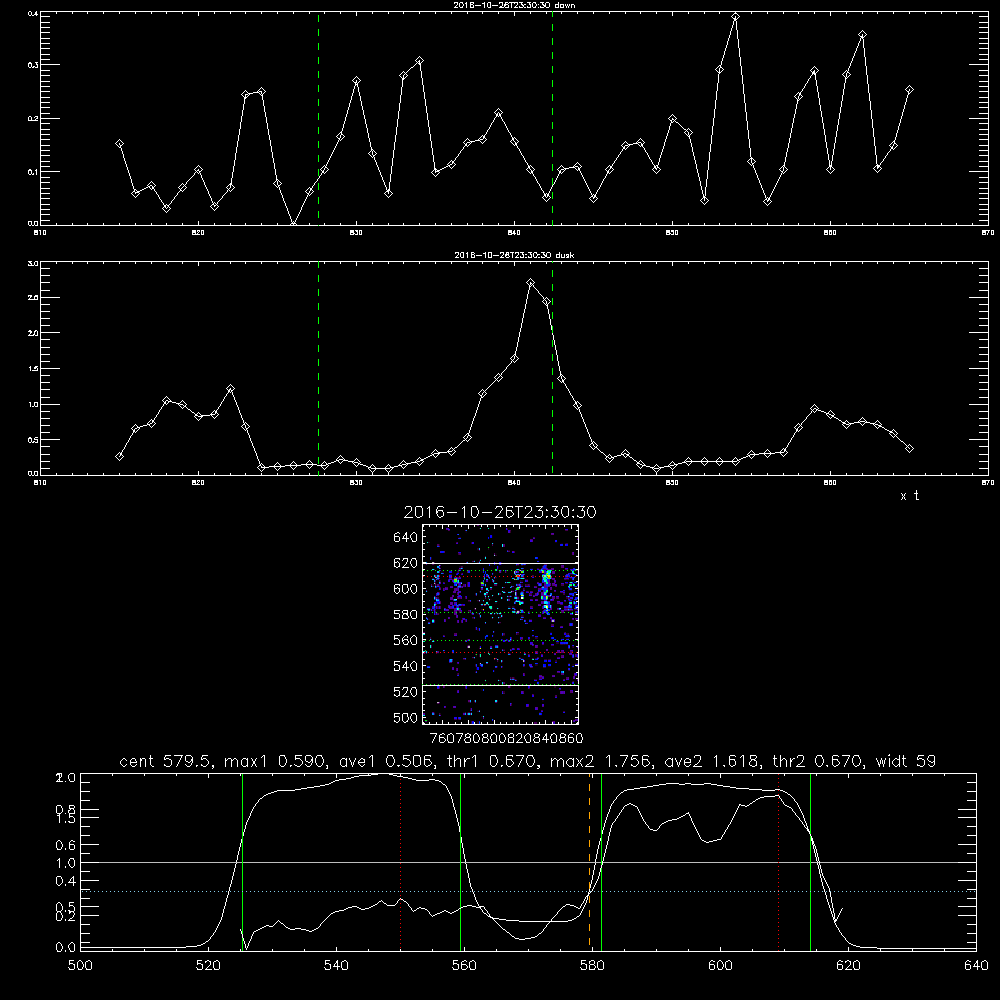This screenshot has width=1000, height=1000.
Task: Click the 'cent 579.5' value in the stats line
Action: pos(165,761)
